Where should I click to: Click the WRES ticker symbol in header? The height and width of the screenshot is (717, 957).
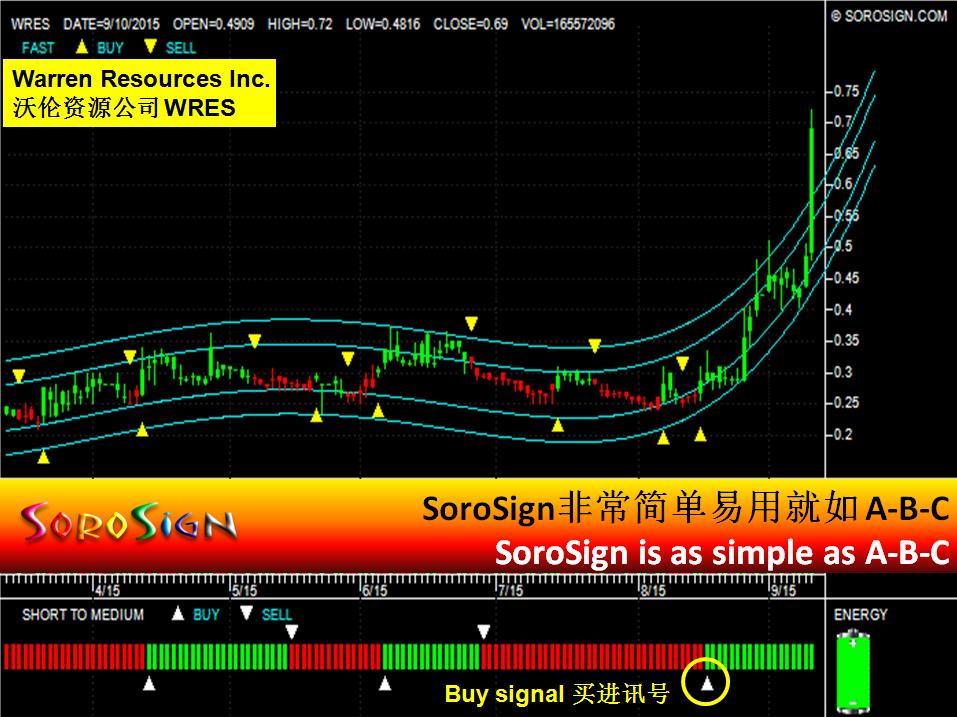point(31,24)
